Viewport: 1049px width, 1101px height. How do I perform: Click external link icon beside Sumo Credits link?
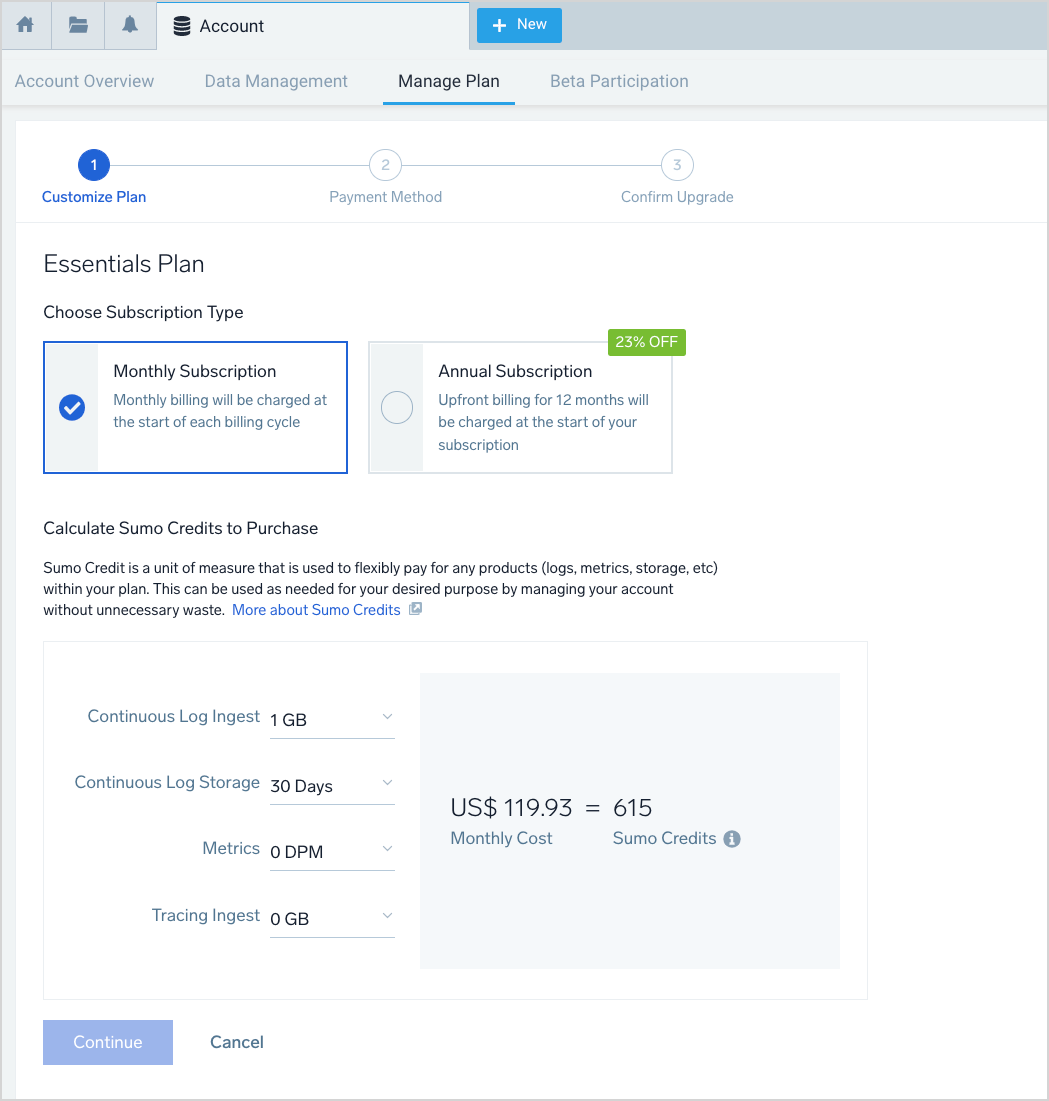[416, 609]
